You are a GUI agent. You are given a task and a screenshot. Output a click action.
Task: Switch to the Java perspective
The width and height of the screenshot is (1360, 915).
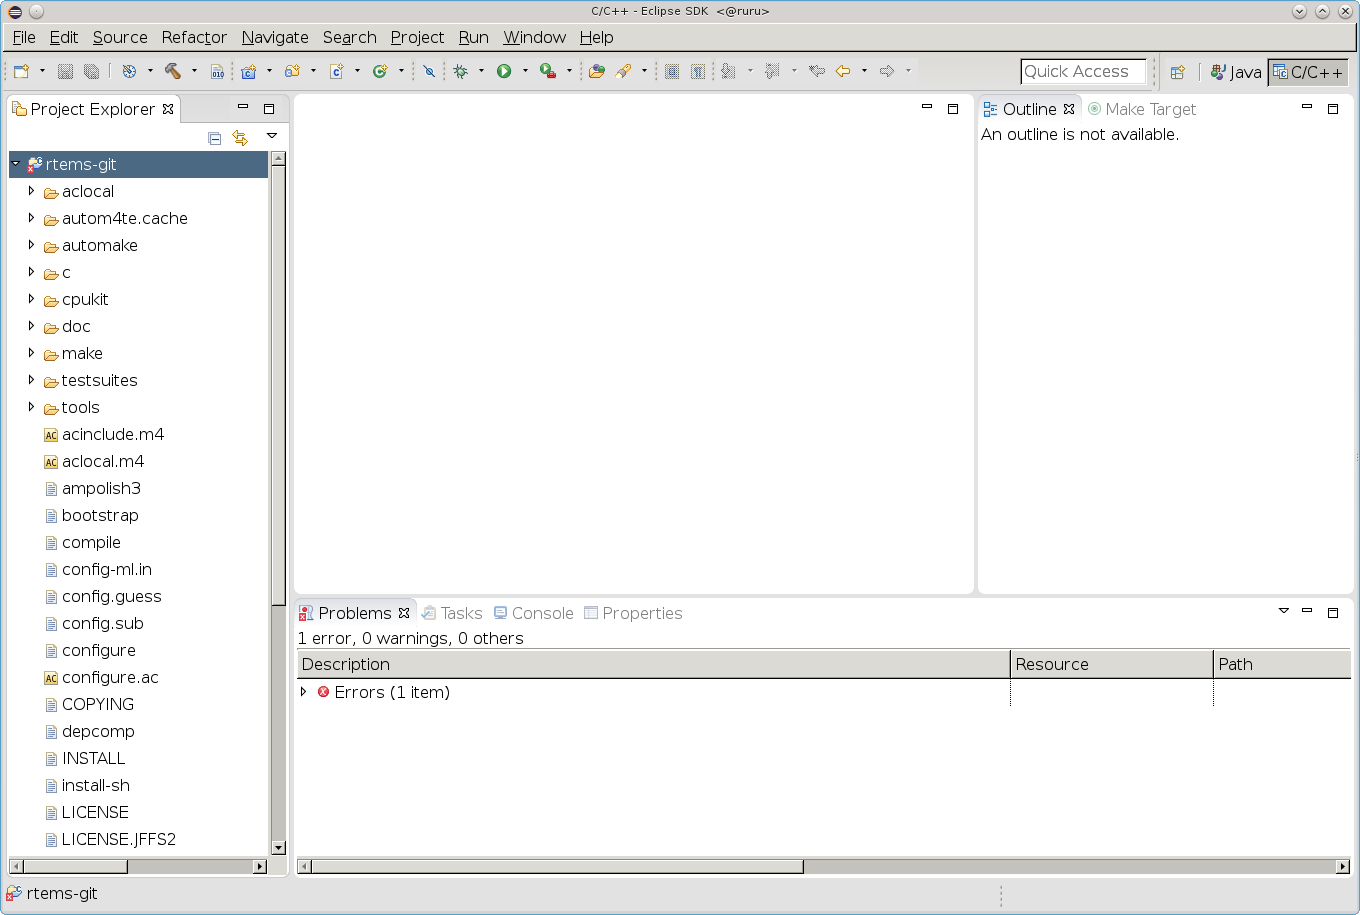point(1236,72)
